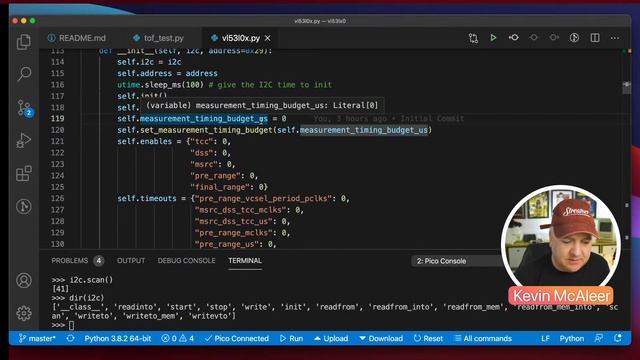
Task: Open the previous revision change icon
Action: pos(513,38)
